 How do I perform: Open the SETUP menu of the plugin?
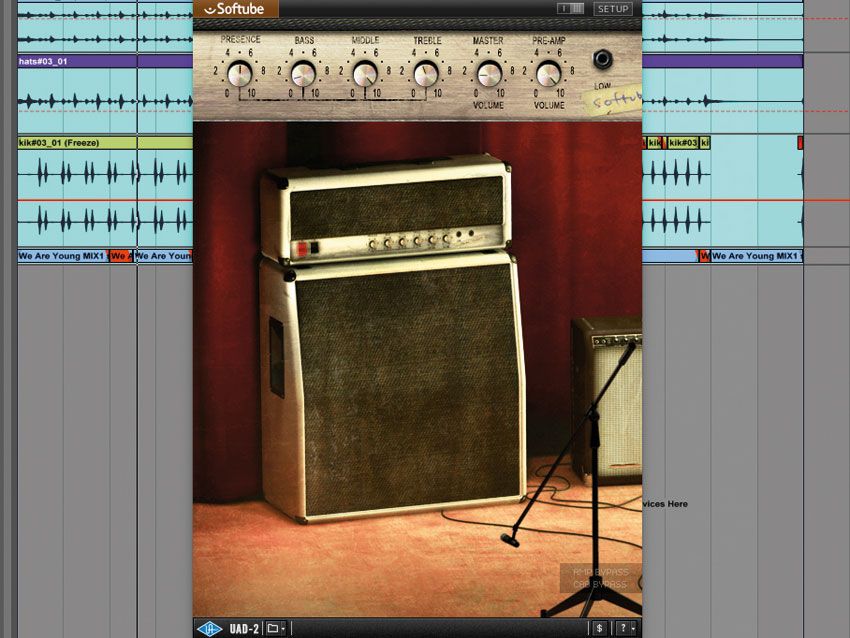(x=612, y=8)
